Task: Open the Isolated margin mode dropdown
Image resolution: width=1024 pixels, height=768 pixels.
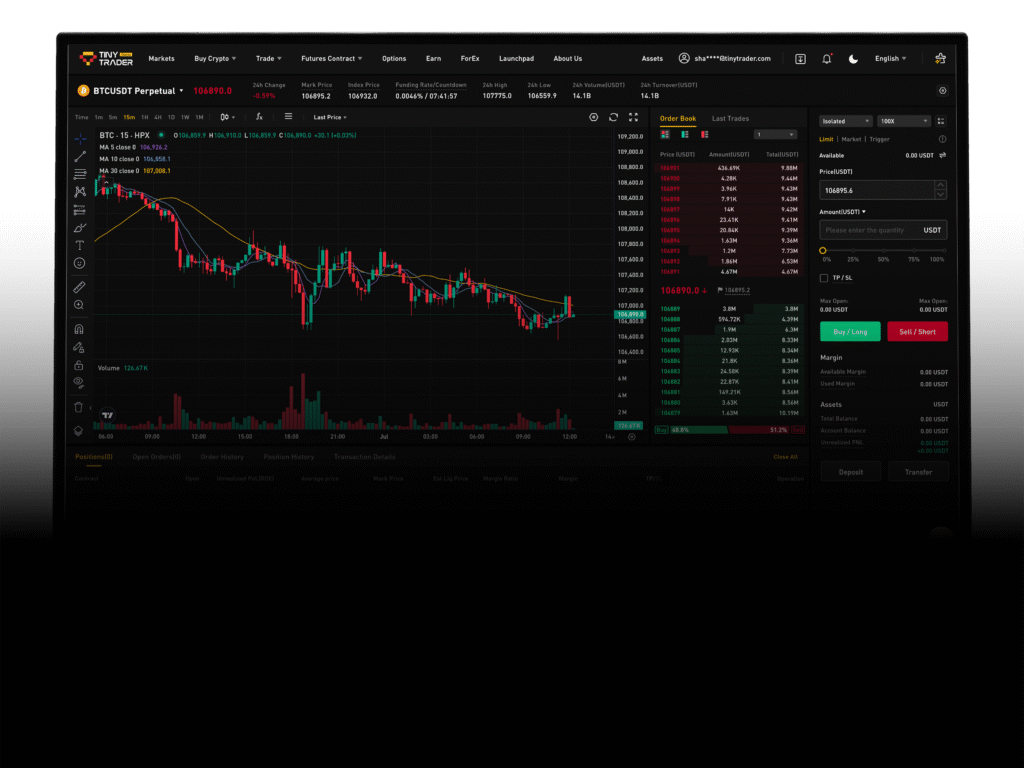Action: 845,121
